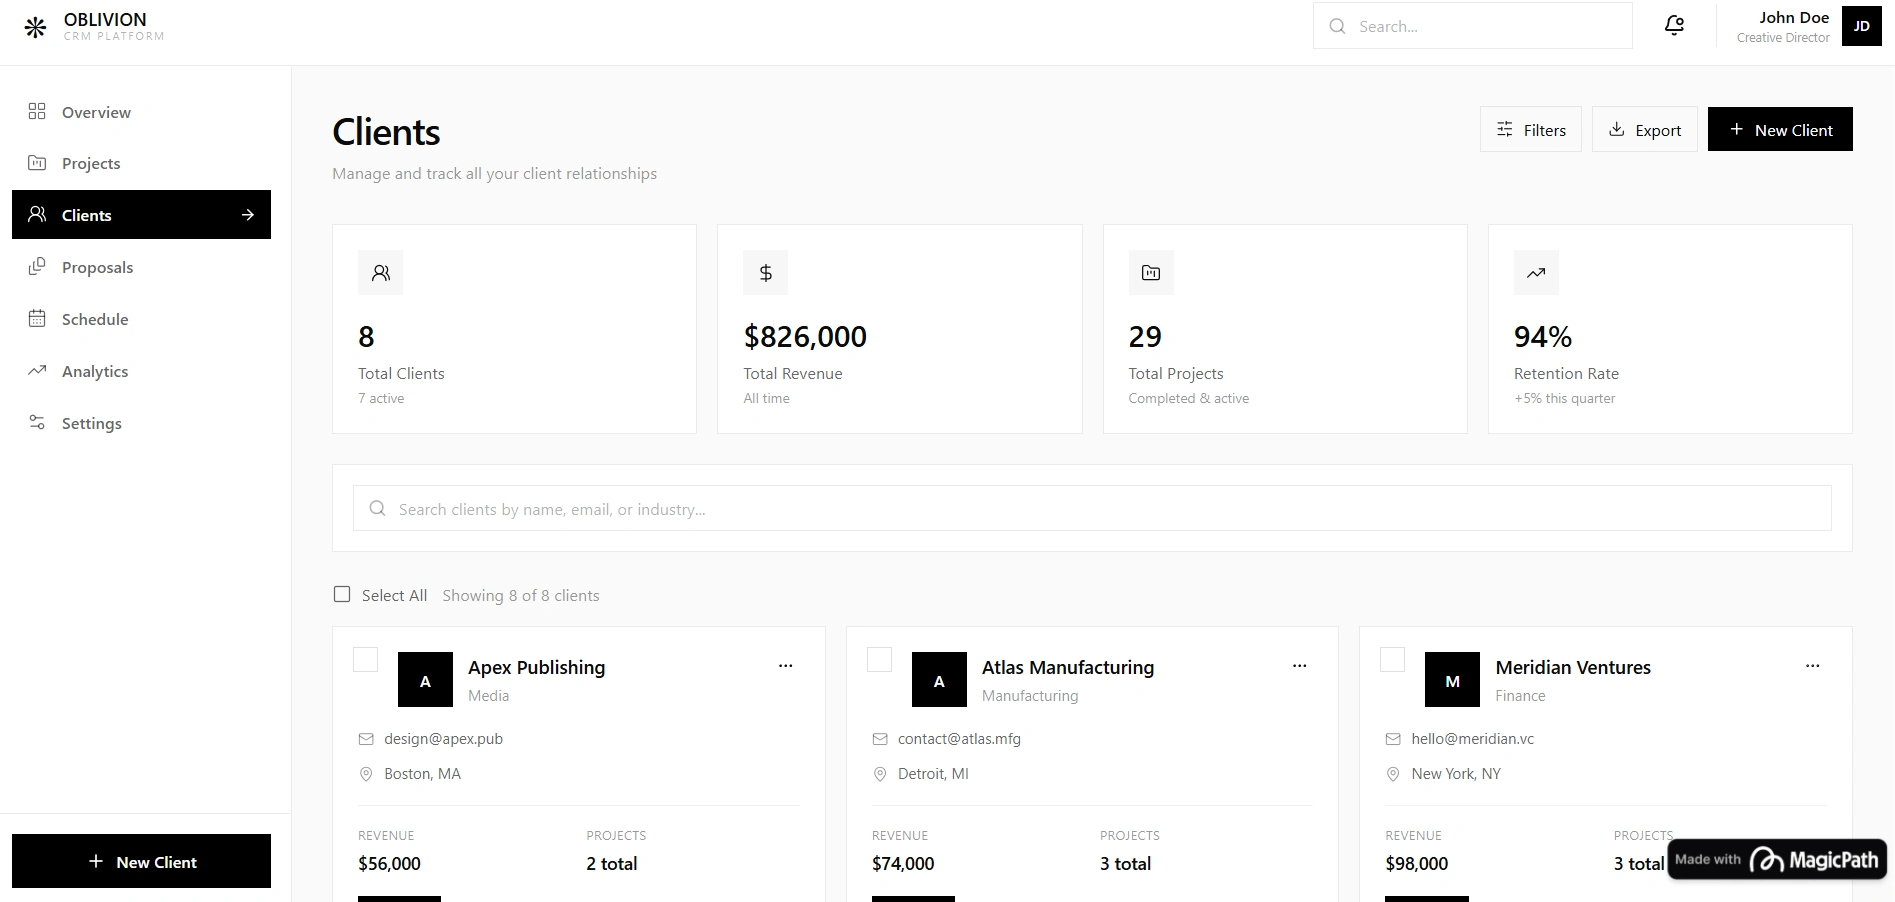This screenshot has width=1895, height=902.
Task: Click the dollar icon on Total Revenue card
Action: (765, 272)
